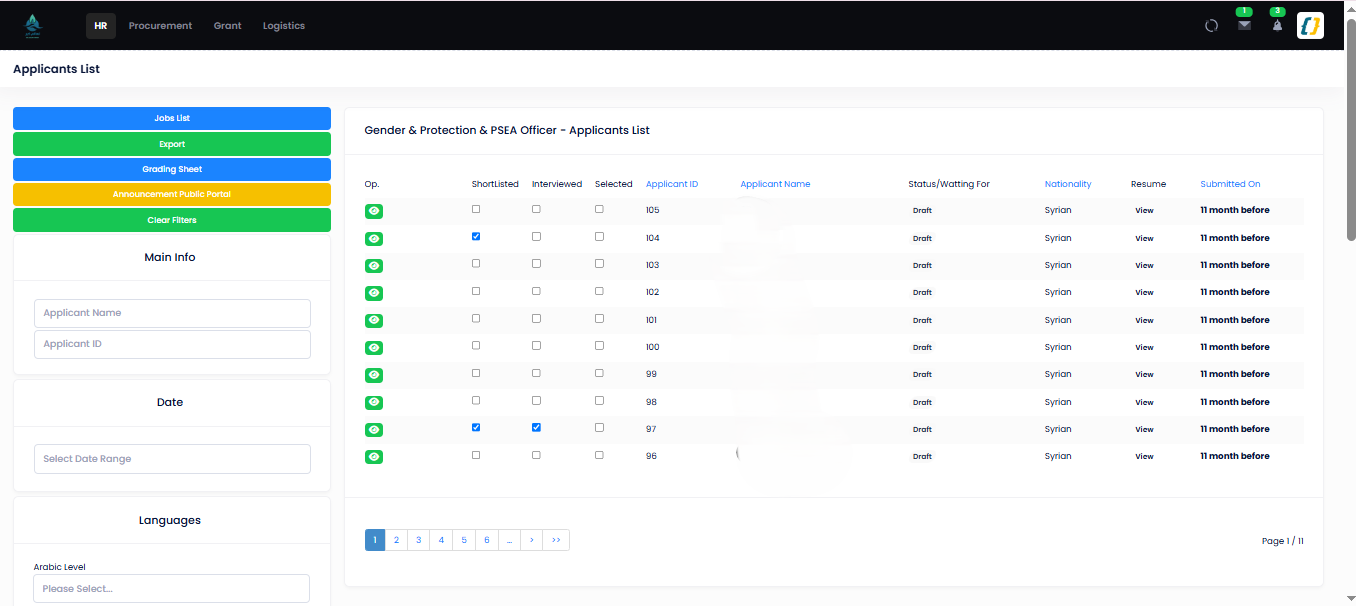
Task: Open the Arabic Level dropdown
Action: pyautogui.click(x=172, y=589)
